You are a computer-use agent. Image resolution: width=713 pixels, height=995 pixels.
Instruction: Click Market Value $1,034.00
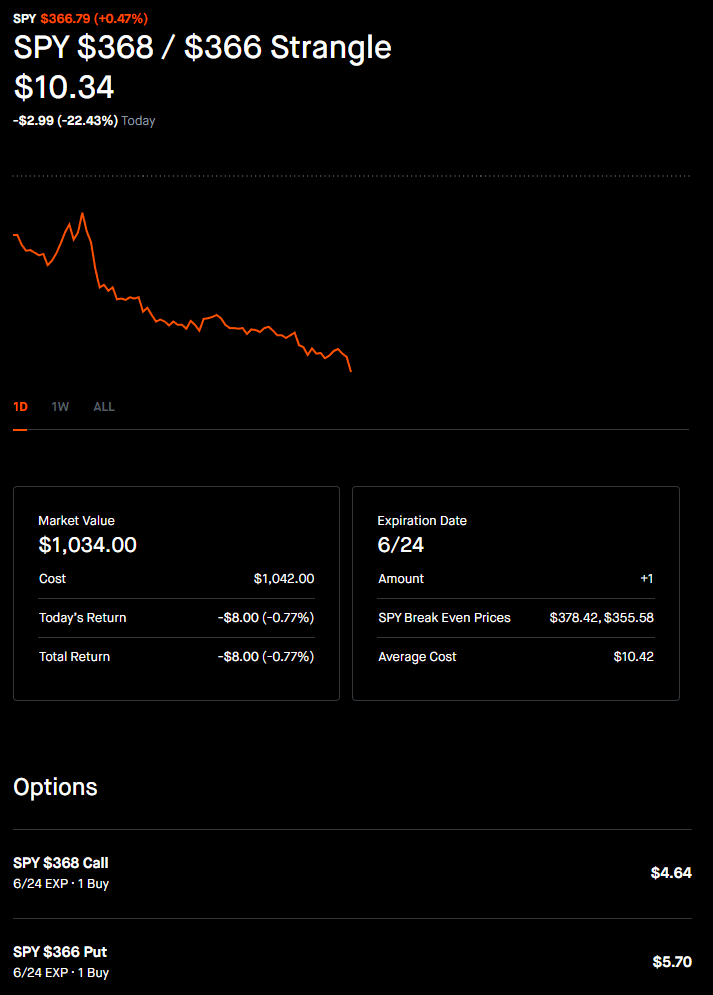click(88, 545)
